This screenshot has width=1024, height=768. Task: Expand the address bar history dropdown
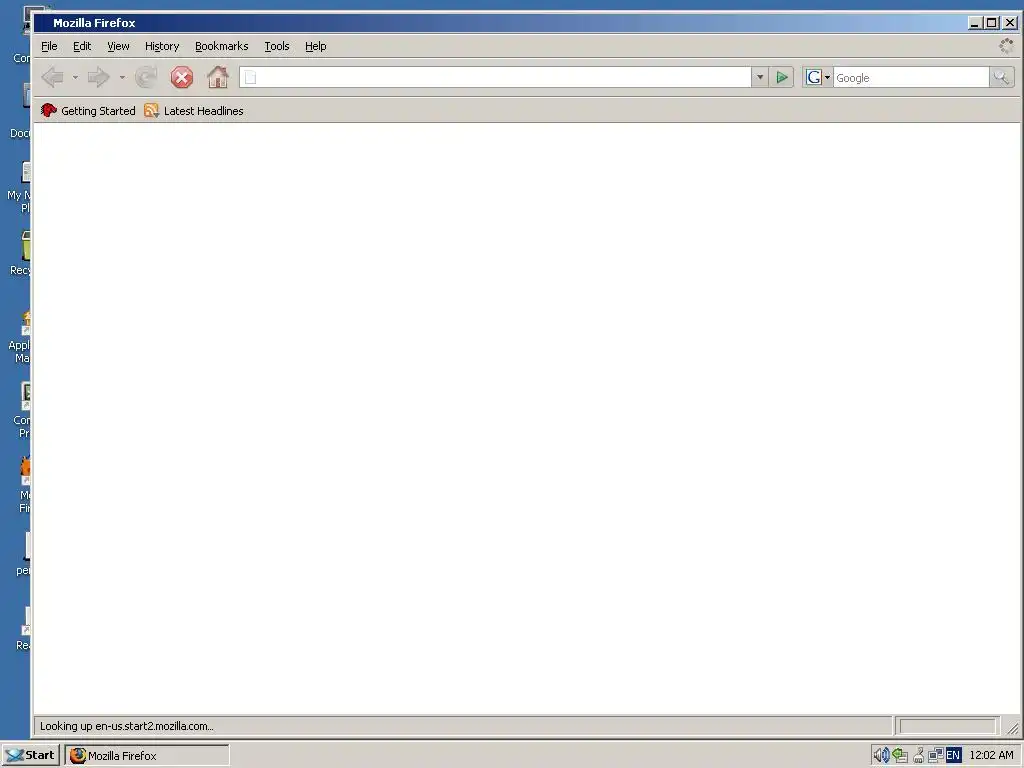click(760, 78)
